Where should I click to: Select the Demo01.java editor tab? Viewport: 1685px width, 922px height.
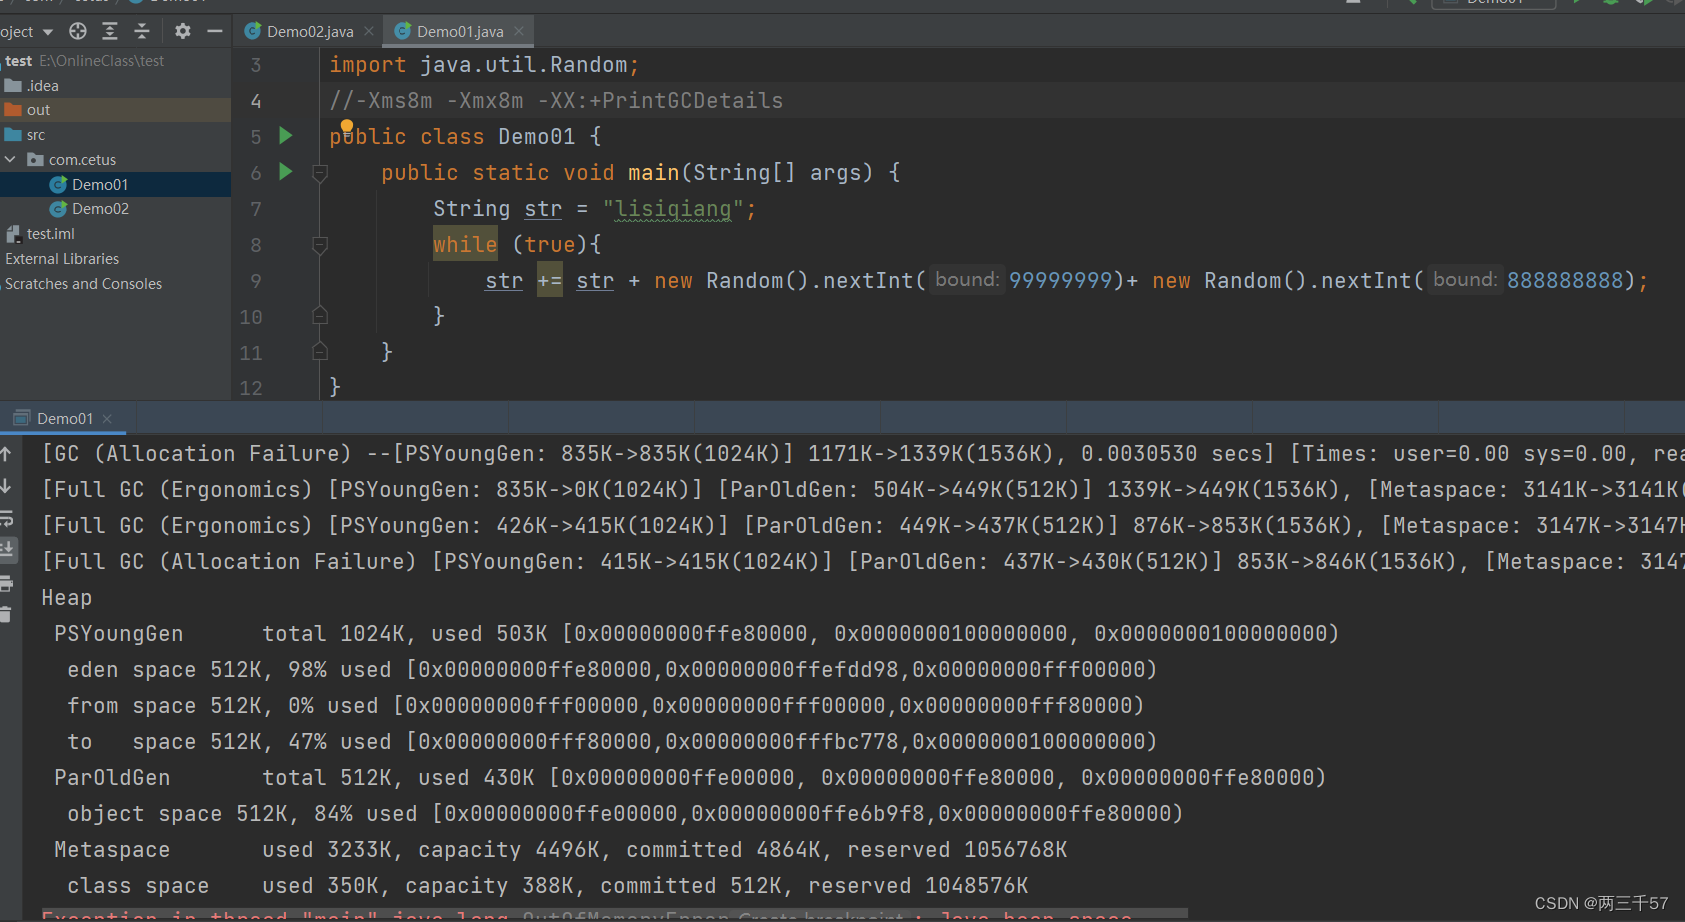[459, 31]
